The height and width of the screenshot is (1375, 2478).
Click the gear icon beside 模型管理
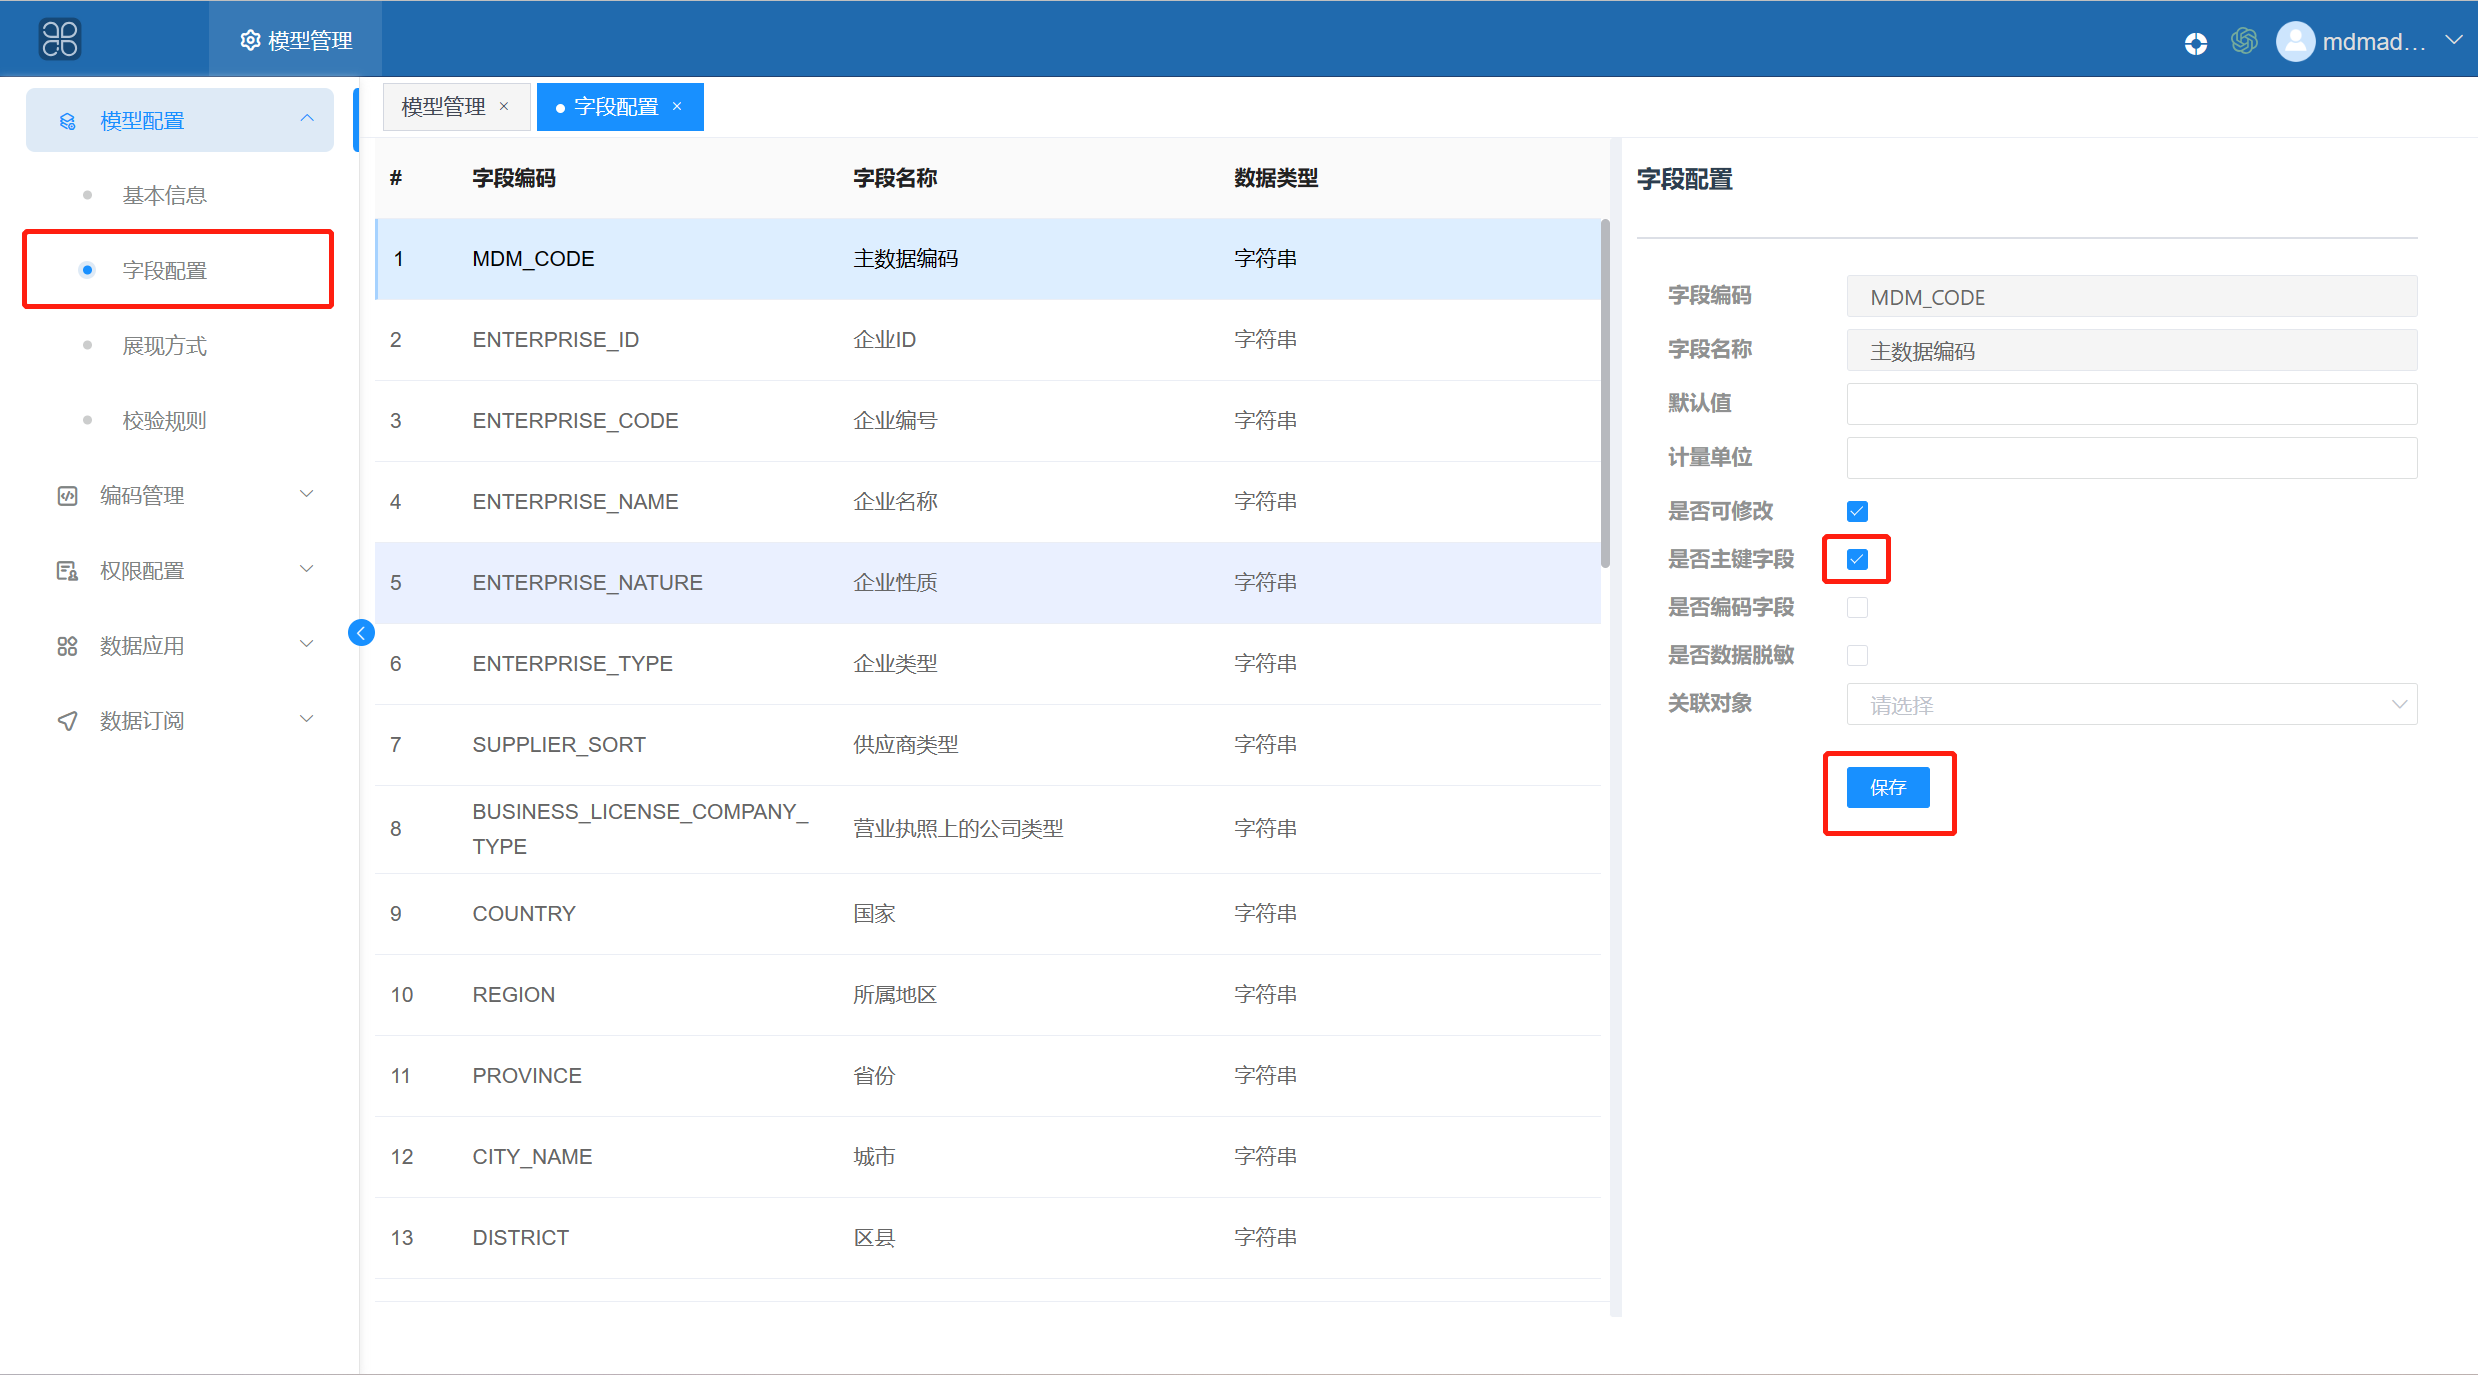click(x=250, y=40)
